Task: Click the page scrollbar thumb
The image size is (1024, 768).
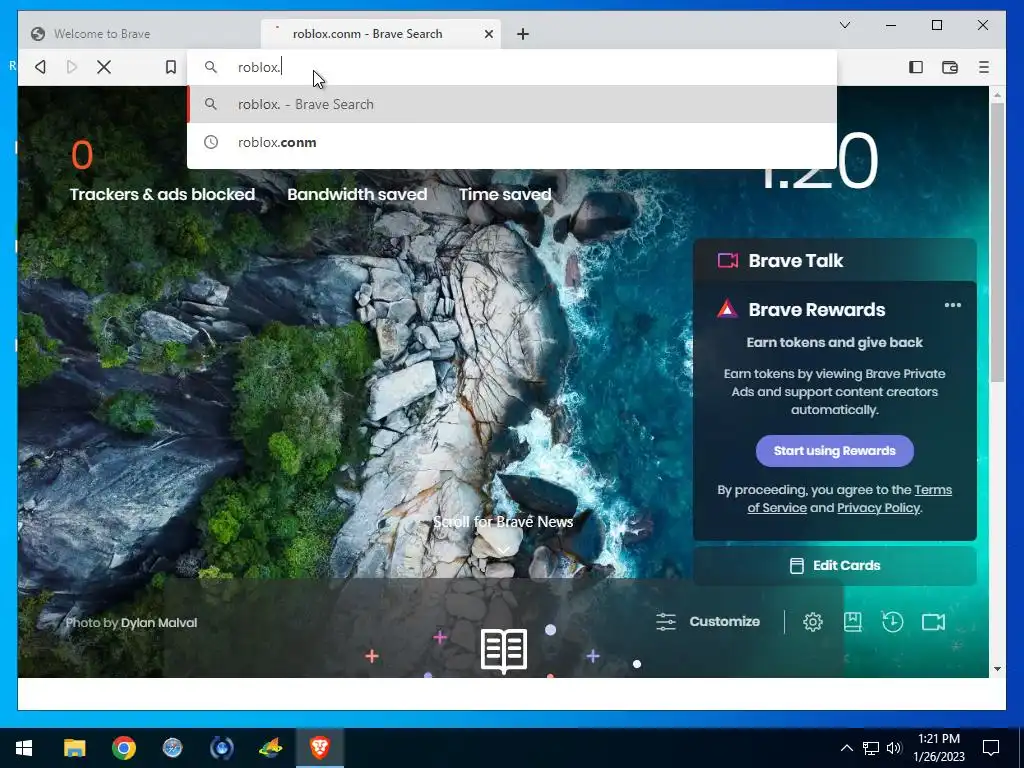Action: [x=997, y=242]
